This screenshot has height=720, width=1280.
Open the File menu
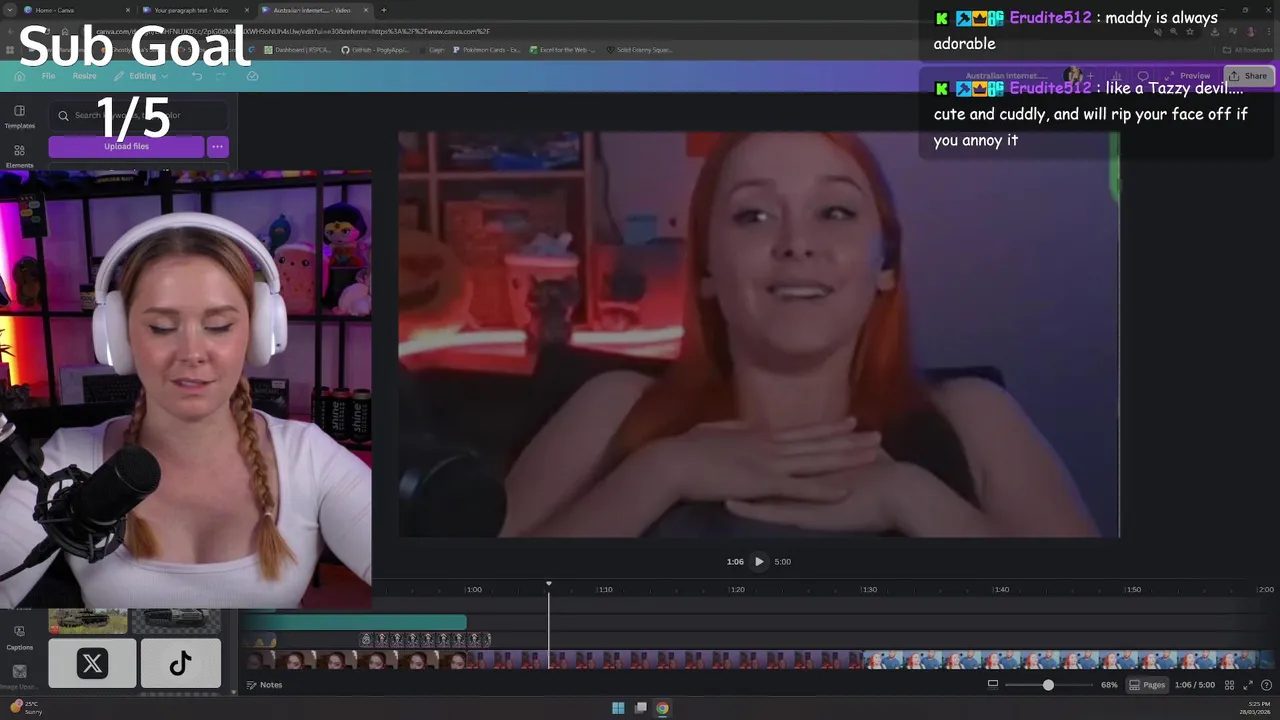click(x=48, y=76)
